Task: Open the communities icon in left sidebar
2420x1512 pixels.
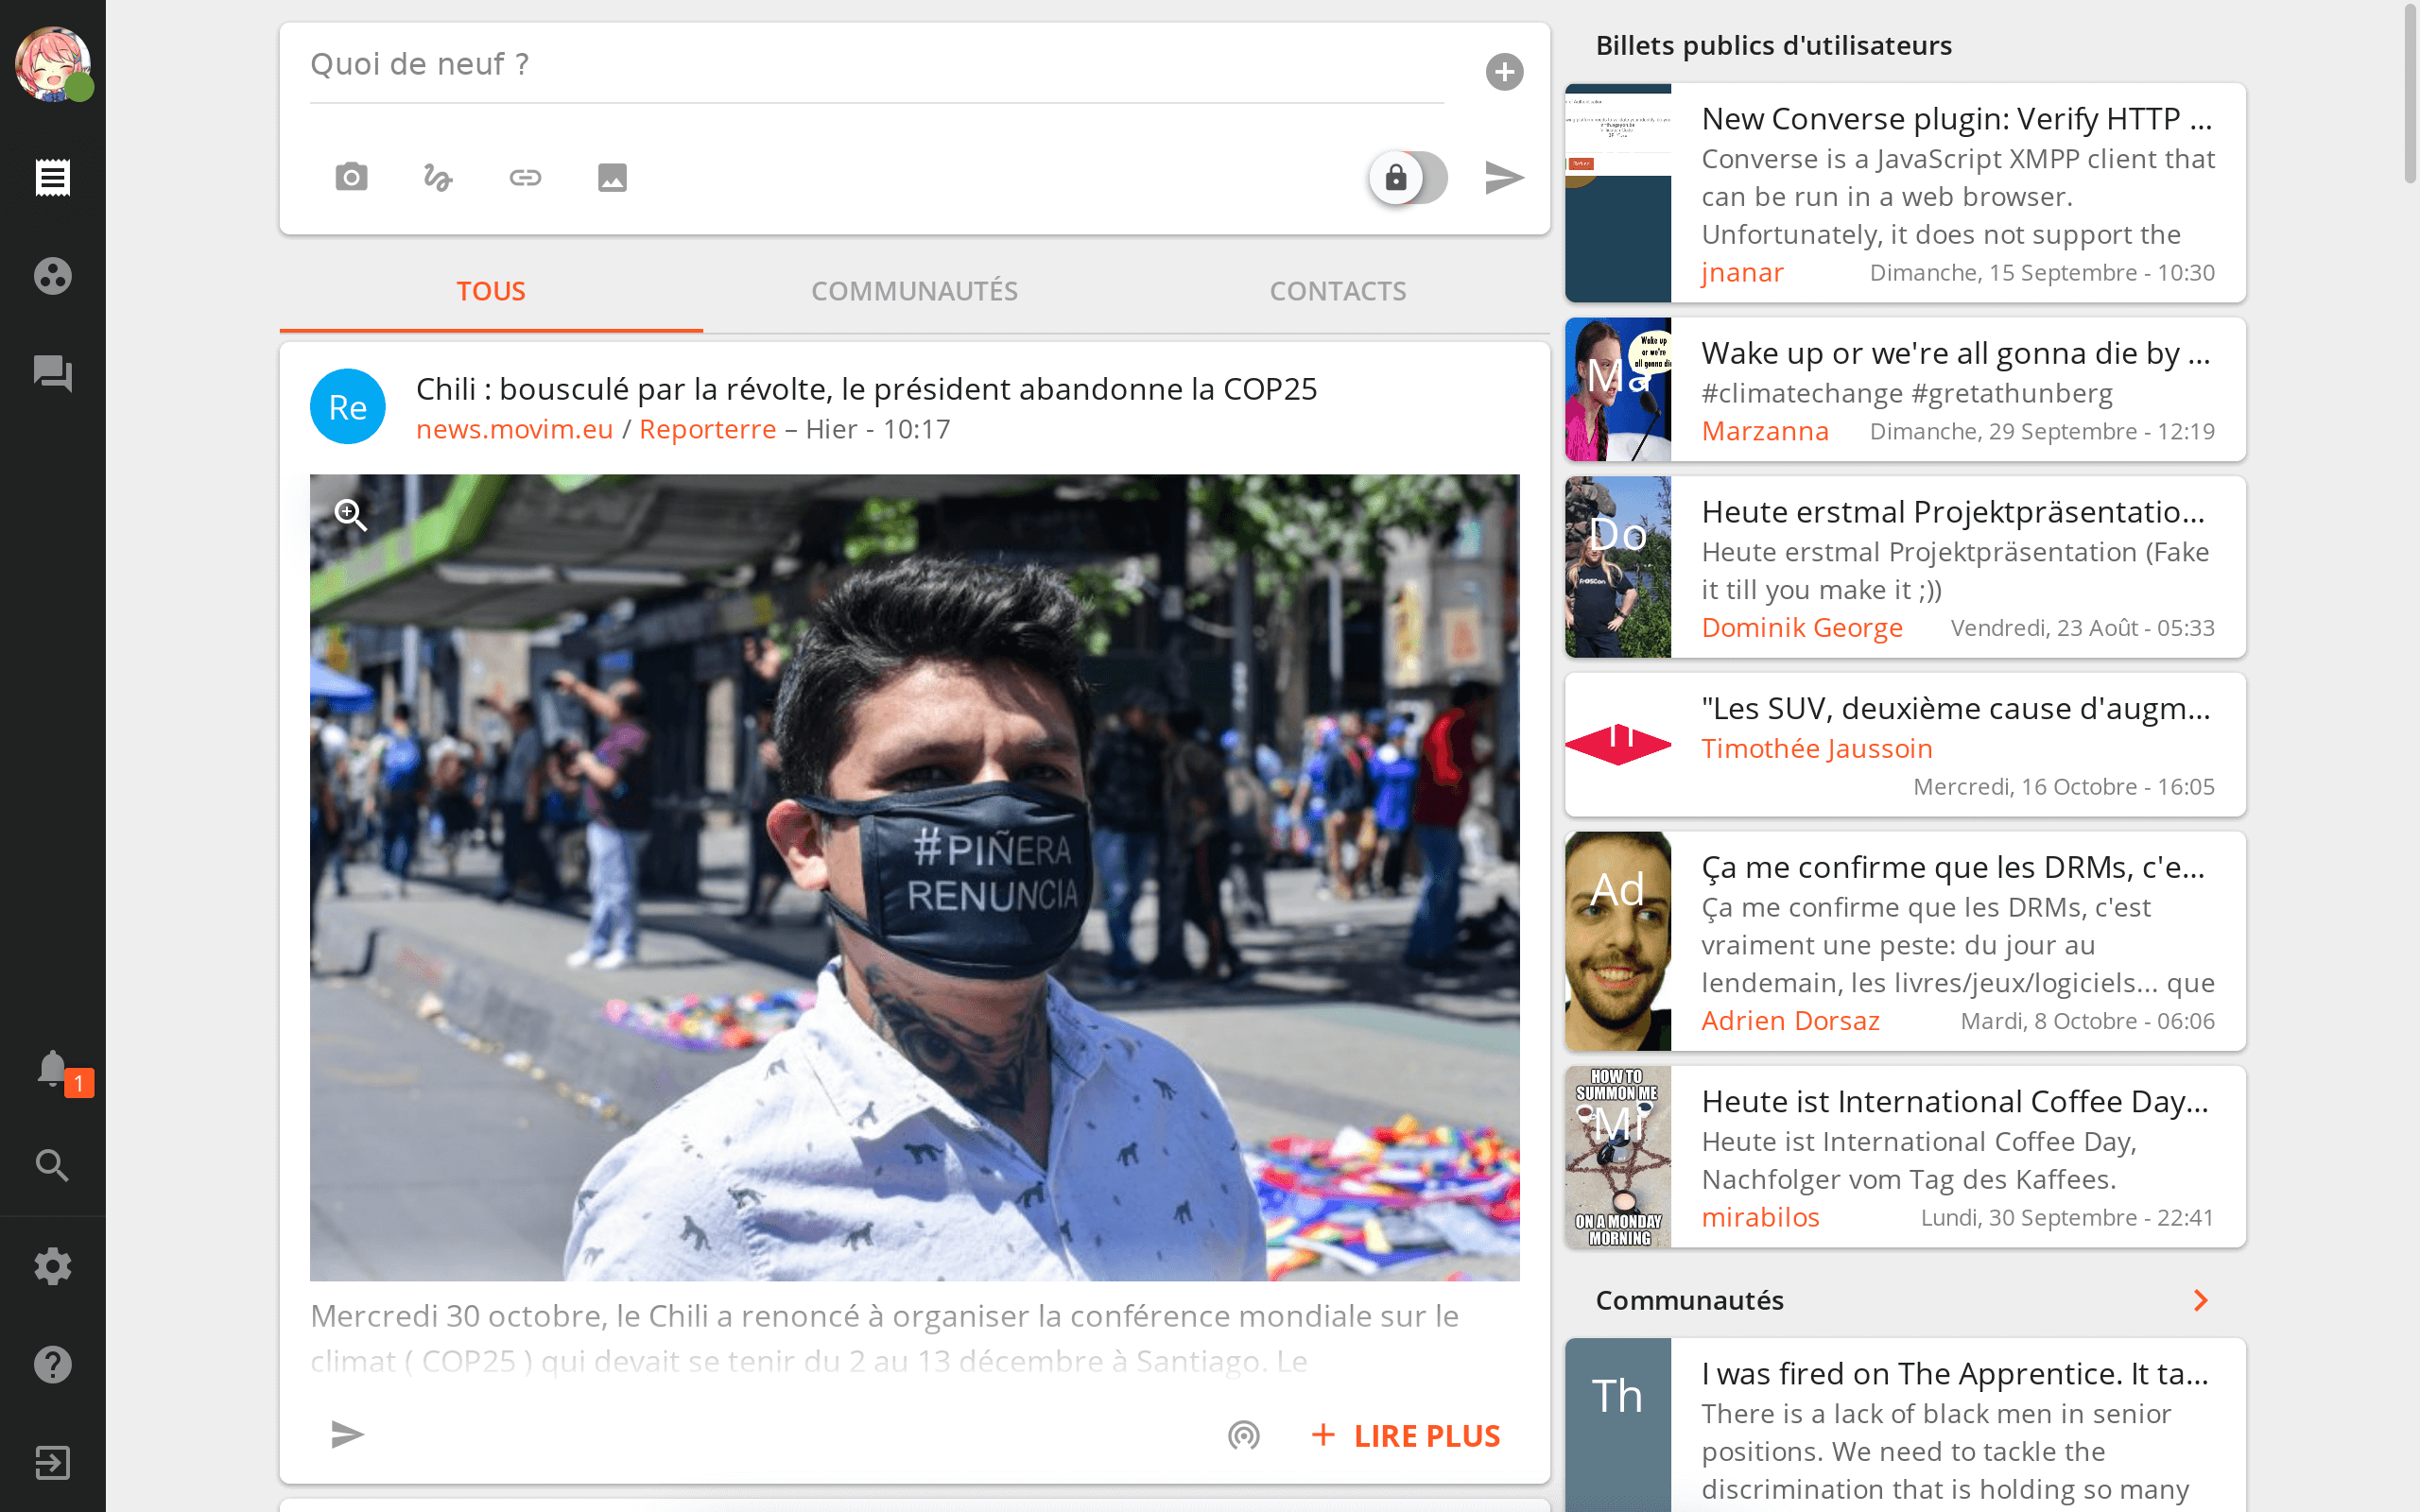Action: point(52,275)
